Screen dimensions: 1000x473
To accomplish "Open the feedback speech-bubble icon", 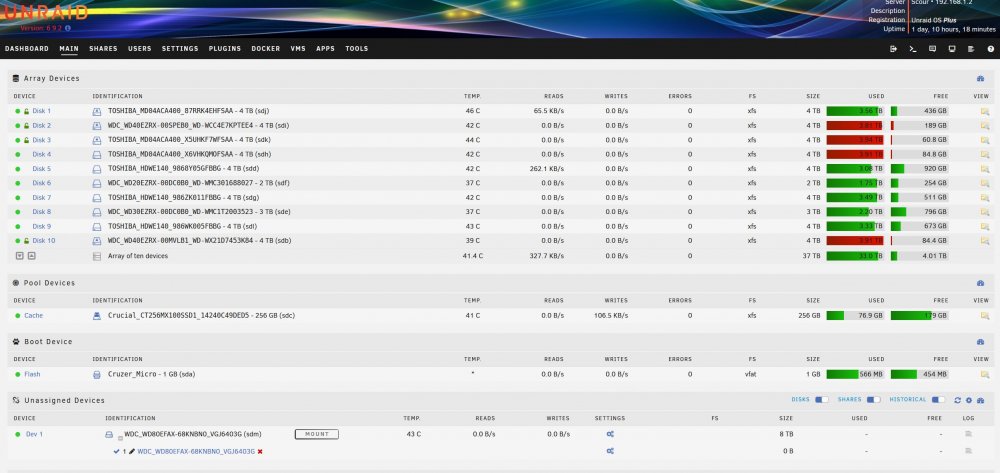I will click(x=932, y=48).
